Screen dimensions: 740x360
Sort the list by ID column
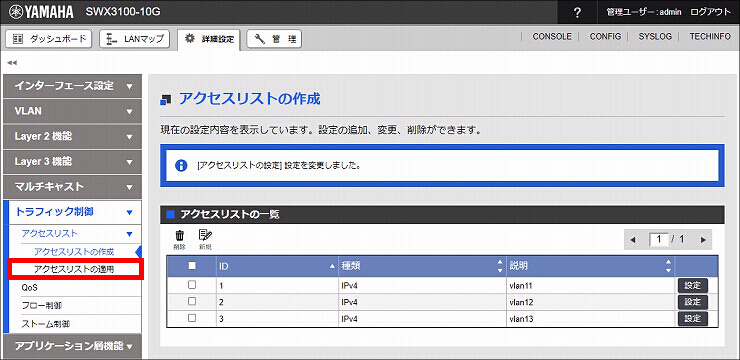[x=278, y=266]
